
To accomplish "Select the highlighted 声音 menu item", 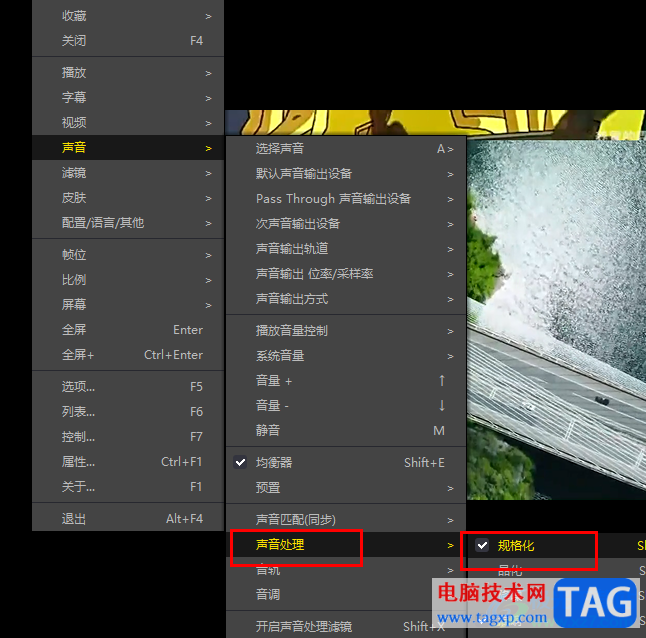I will point(128,147).
